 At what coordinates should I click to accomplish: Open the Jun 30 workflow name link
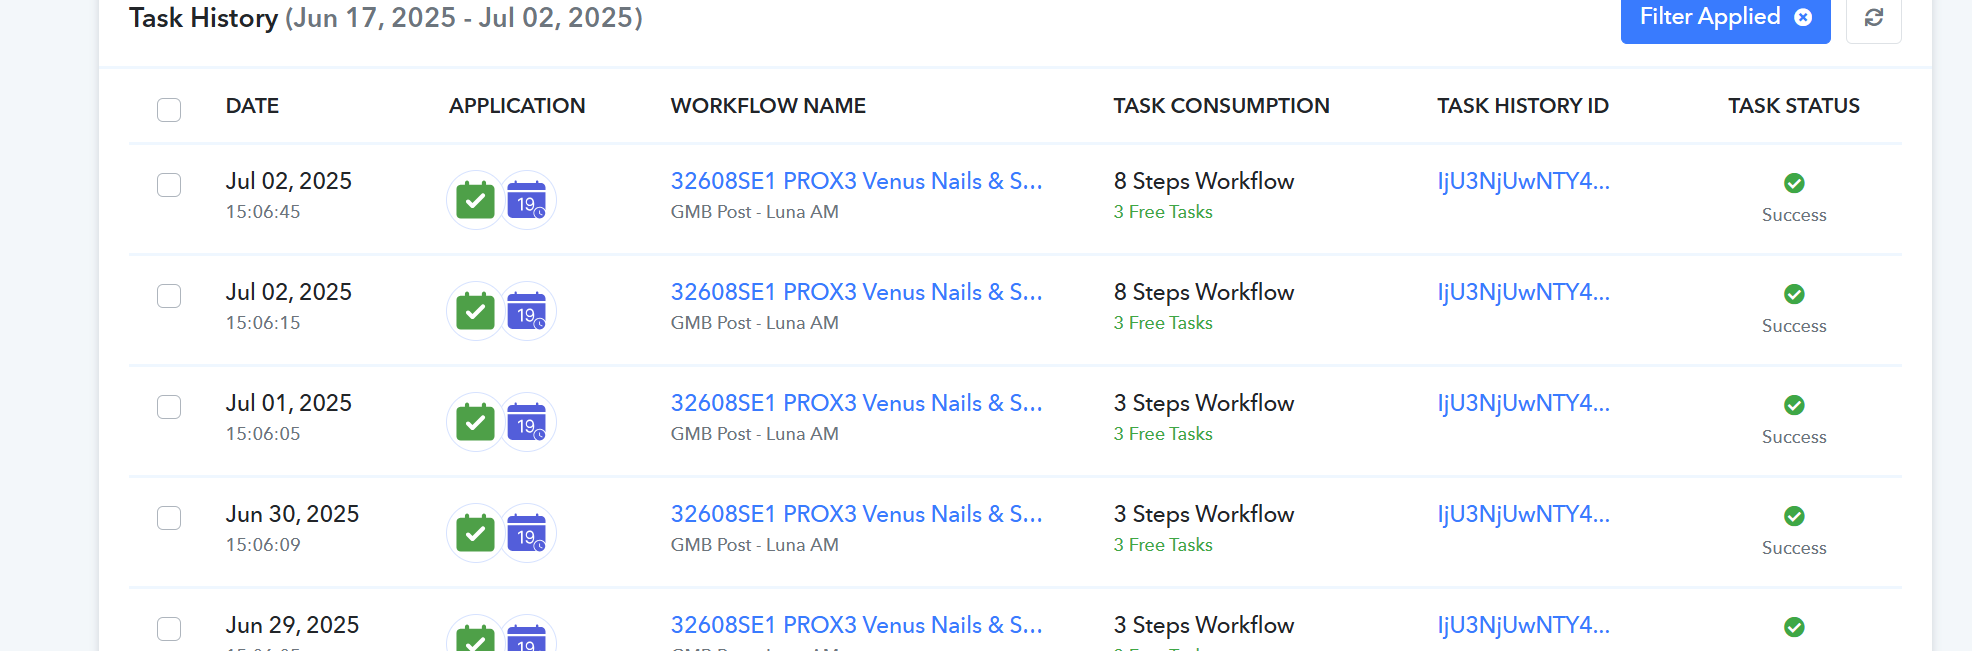click(856, 514)
